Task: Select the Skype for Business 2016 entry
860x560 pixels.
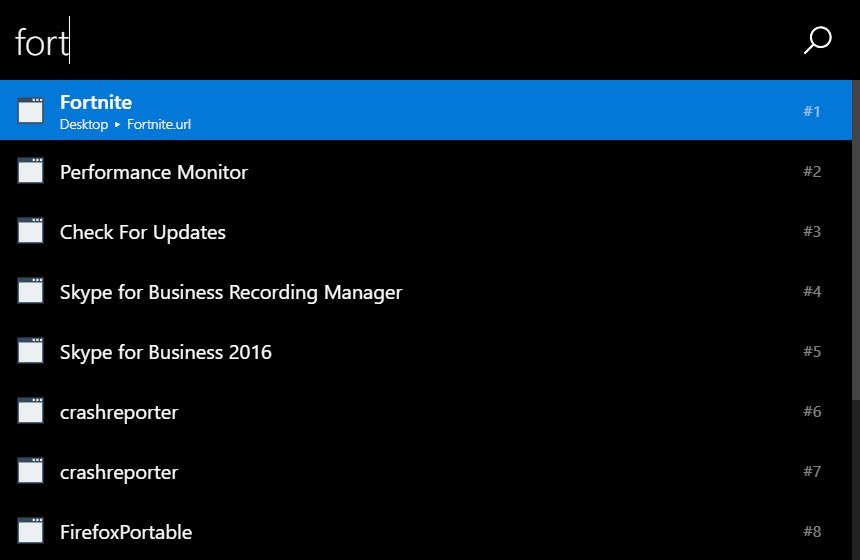Action: pos(426,350)
